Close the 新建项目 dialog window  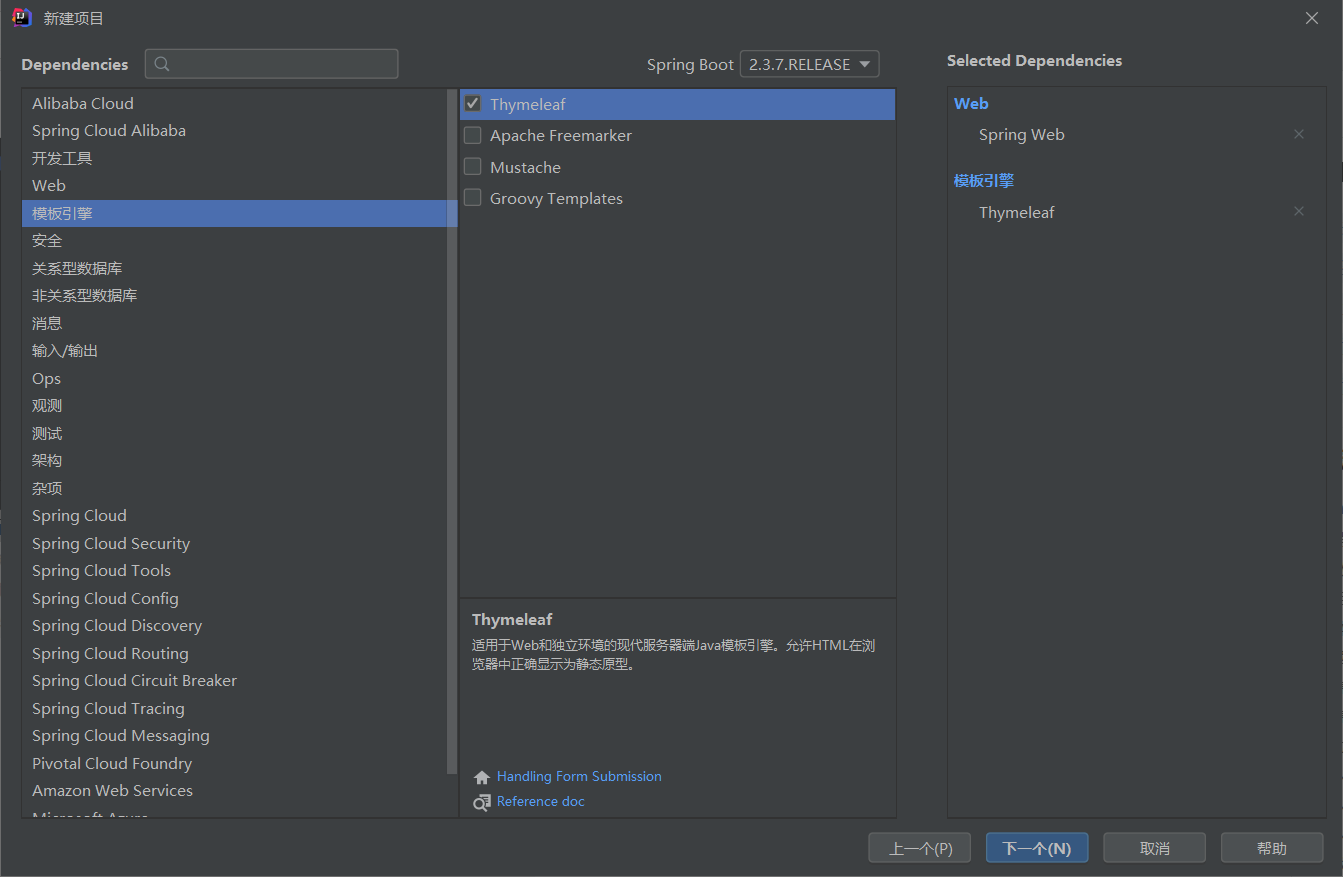pos(1312,18)
